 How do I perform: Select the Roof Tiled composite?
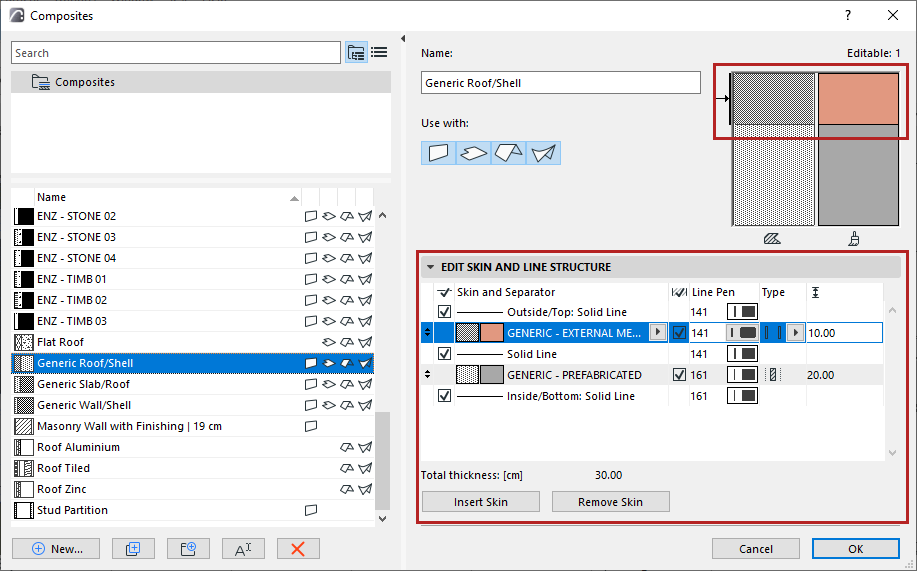[x=192, y=468]
